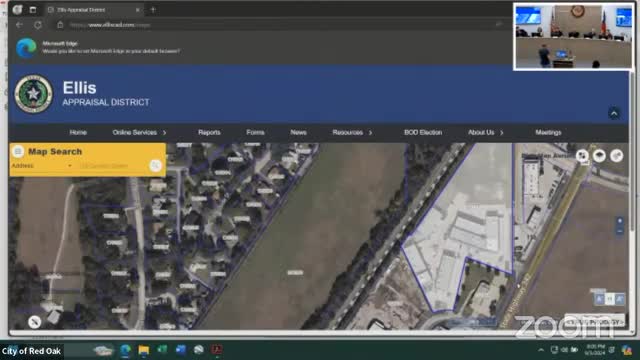640x360 pixels.
Task: Click the magnifier search button in Map Search
Action: pyautogui.click(x=155, y=165)
